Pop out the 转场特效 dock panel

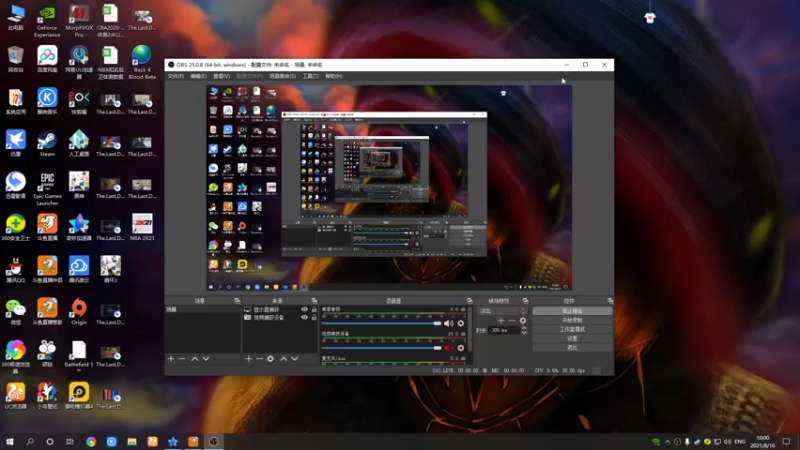pos(526,301)
